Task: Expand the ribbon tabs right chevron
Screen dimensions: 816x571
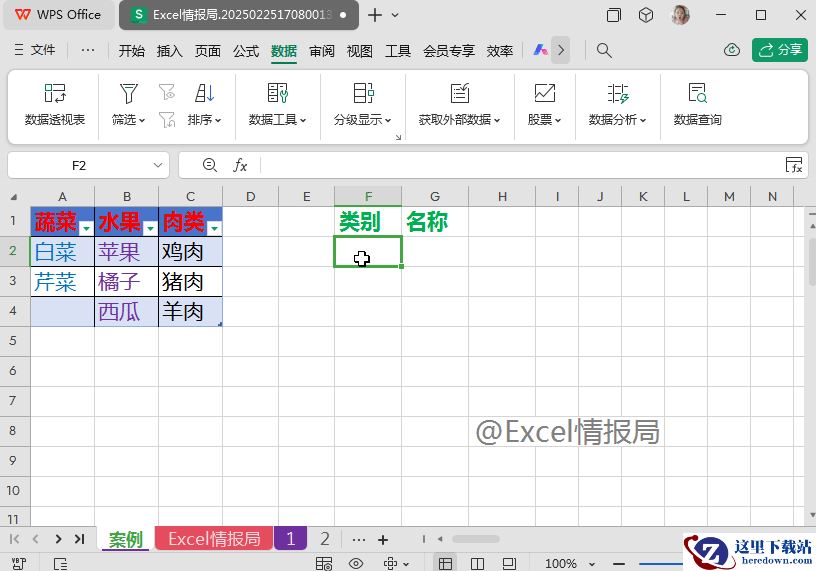Action: click(x=560, y=50)
